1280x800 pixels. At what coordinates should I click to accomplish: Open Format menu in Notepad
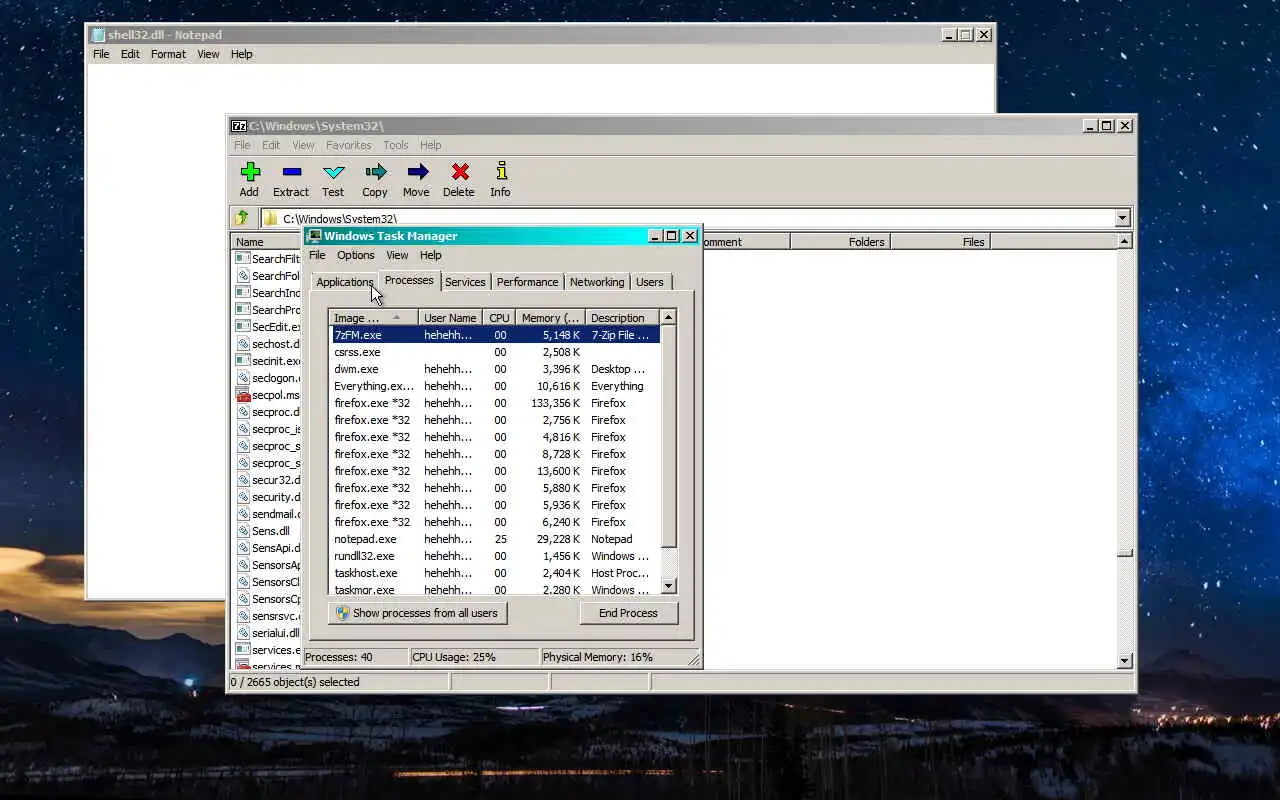click(168, 54)
